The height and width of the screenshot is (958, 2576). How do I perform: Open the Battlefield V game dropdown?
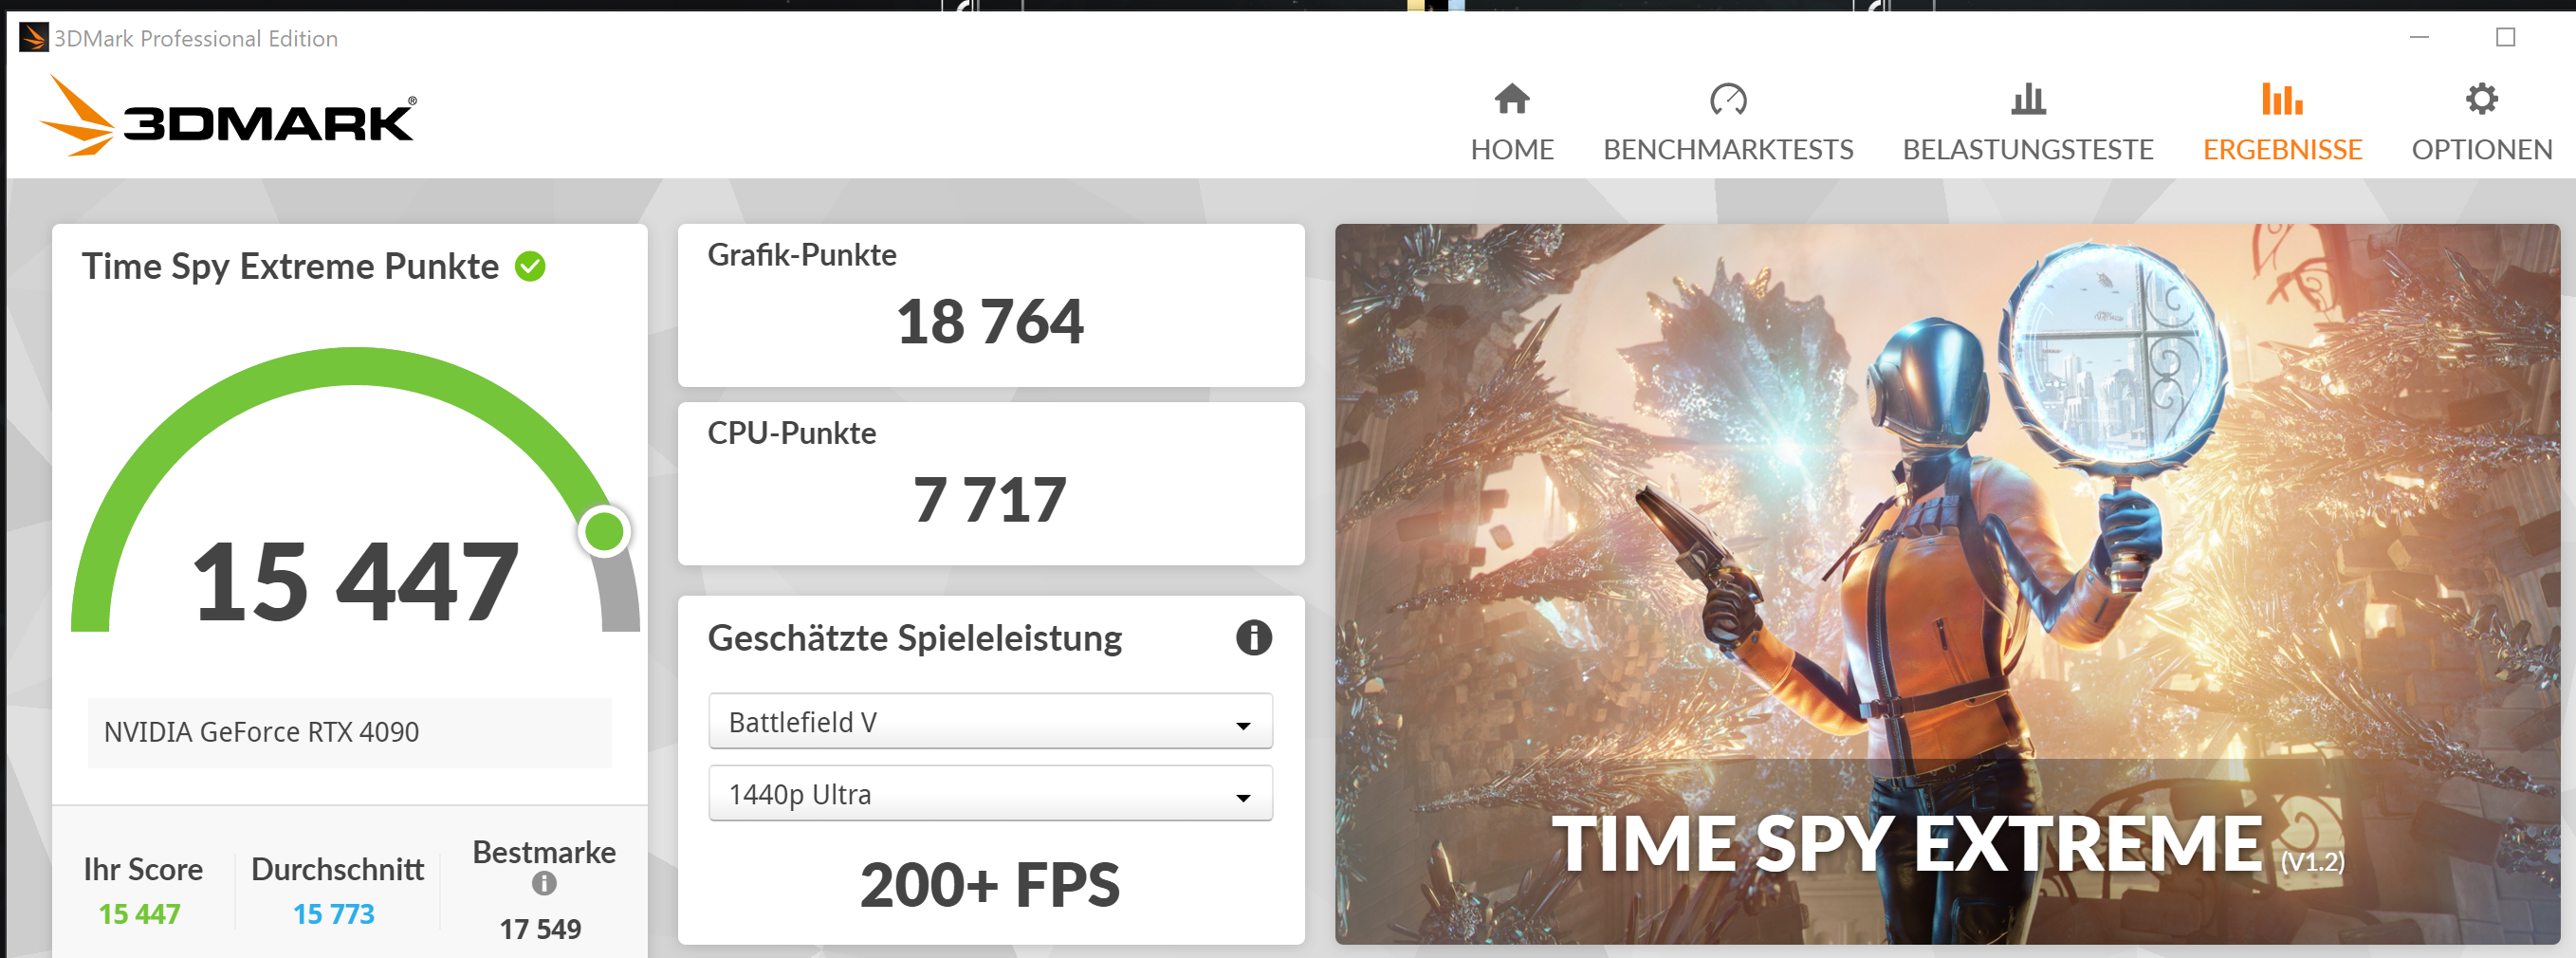tap(990, 721)
